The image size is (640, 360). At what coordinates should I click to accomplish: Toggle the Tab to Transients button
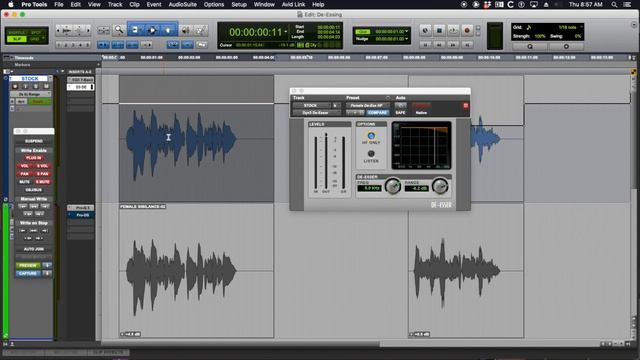click(103, 44)
